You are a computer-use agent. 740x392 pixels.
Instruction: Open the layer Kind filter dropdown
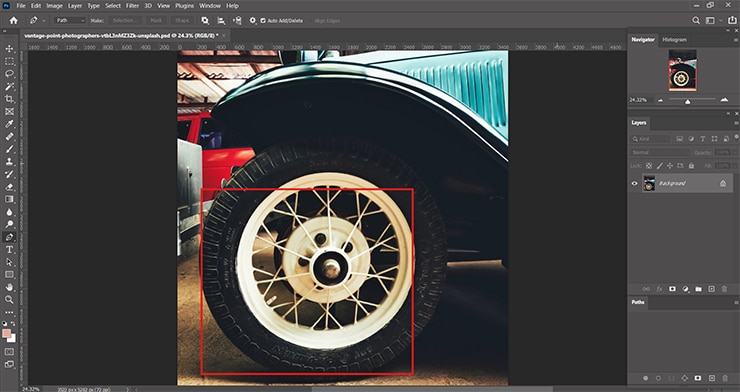coord(650,139)
